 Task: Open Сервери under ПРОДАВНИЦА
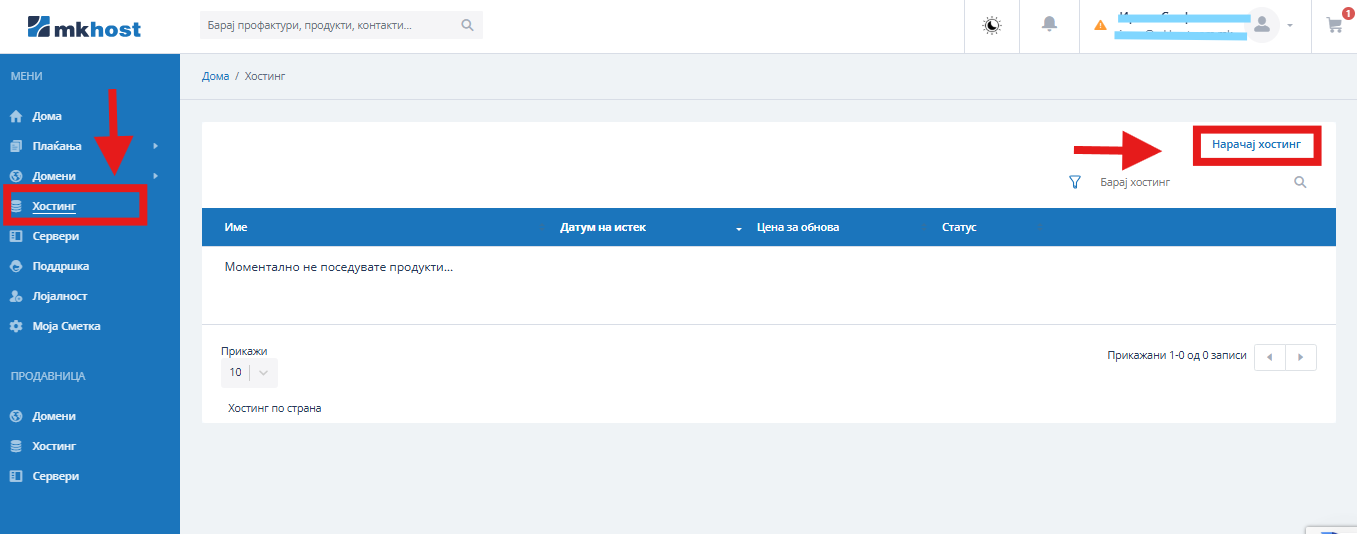[56, 476]
